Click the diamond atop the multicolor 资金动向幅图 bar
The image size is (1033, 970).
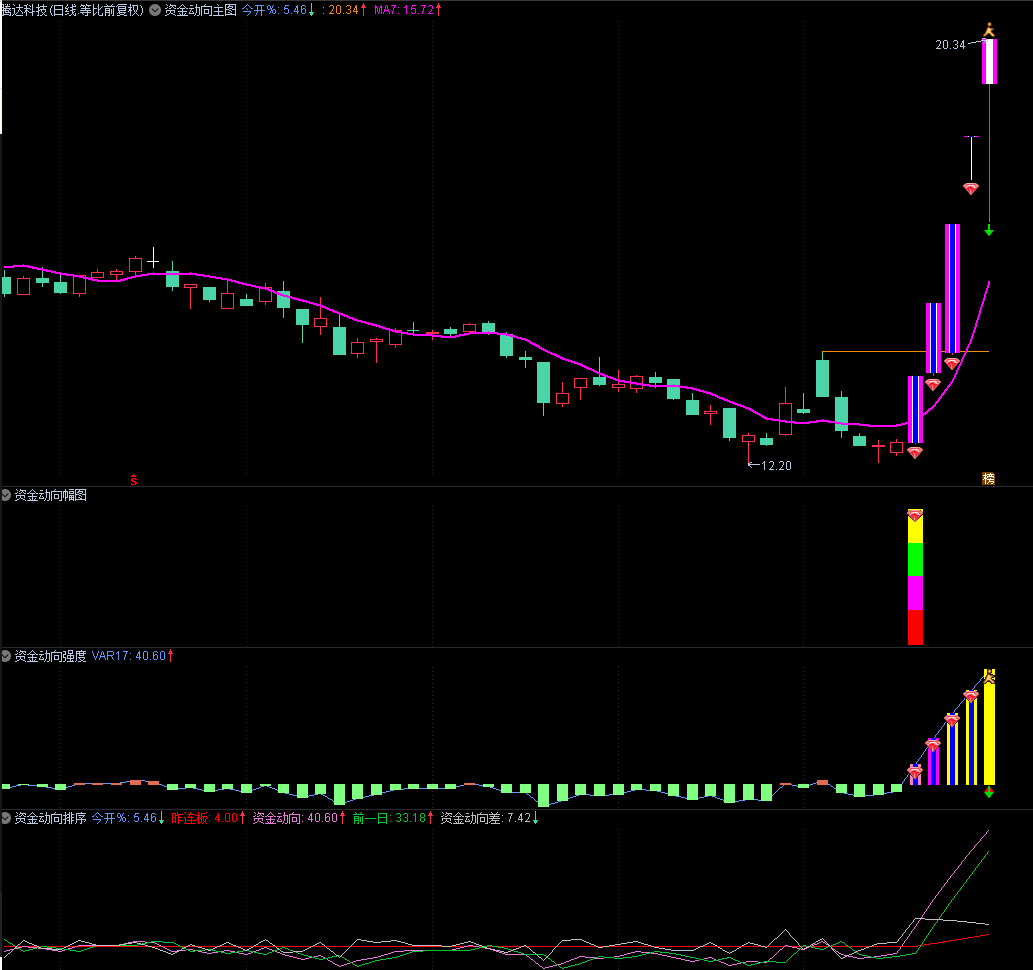[915, 515]
